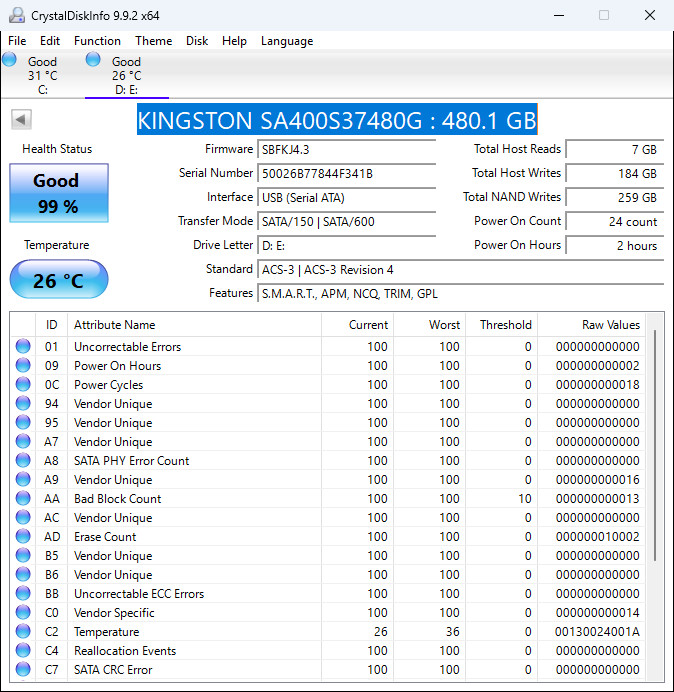Click status orb of SATA CRC Error row
674x692 pixels.
pos(23,669)
